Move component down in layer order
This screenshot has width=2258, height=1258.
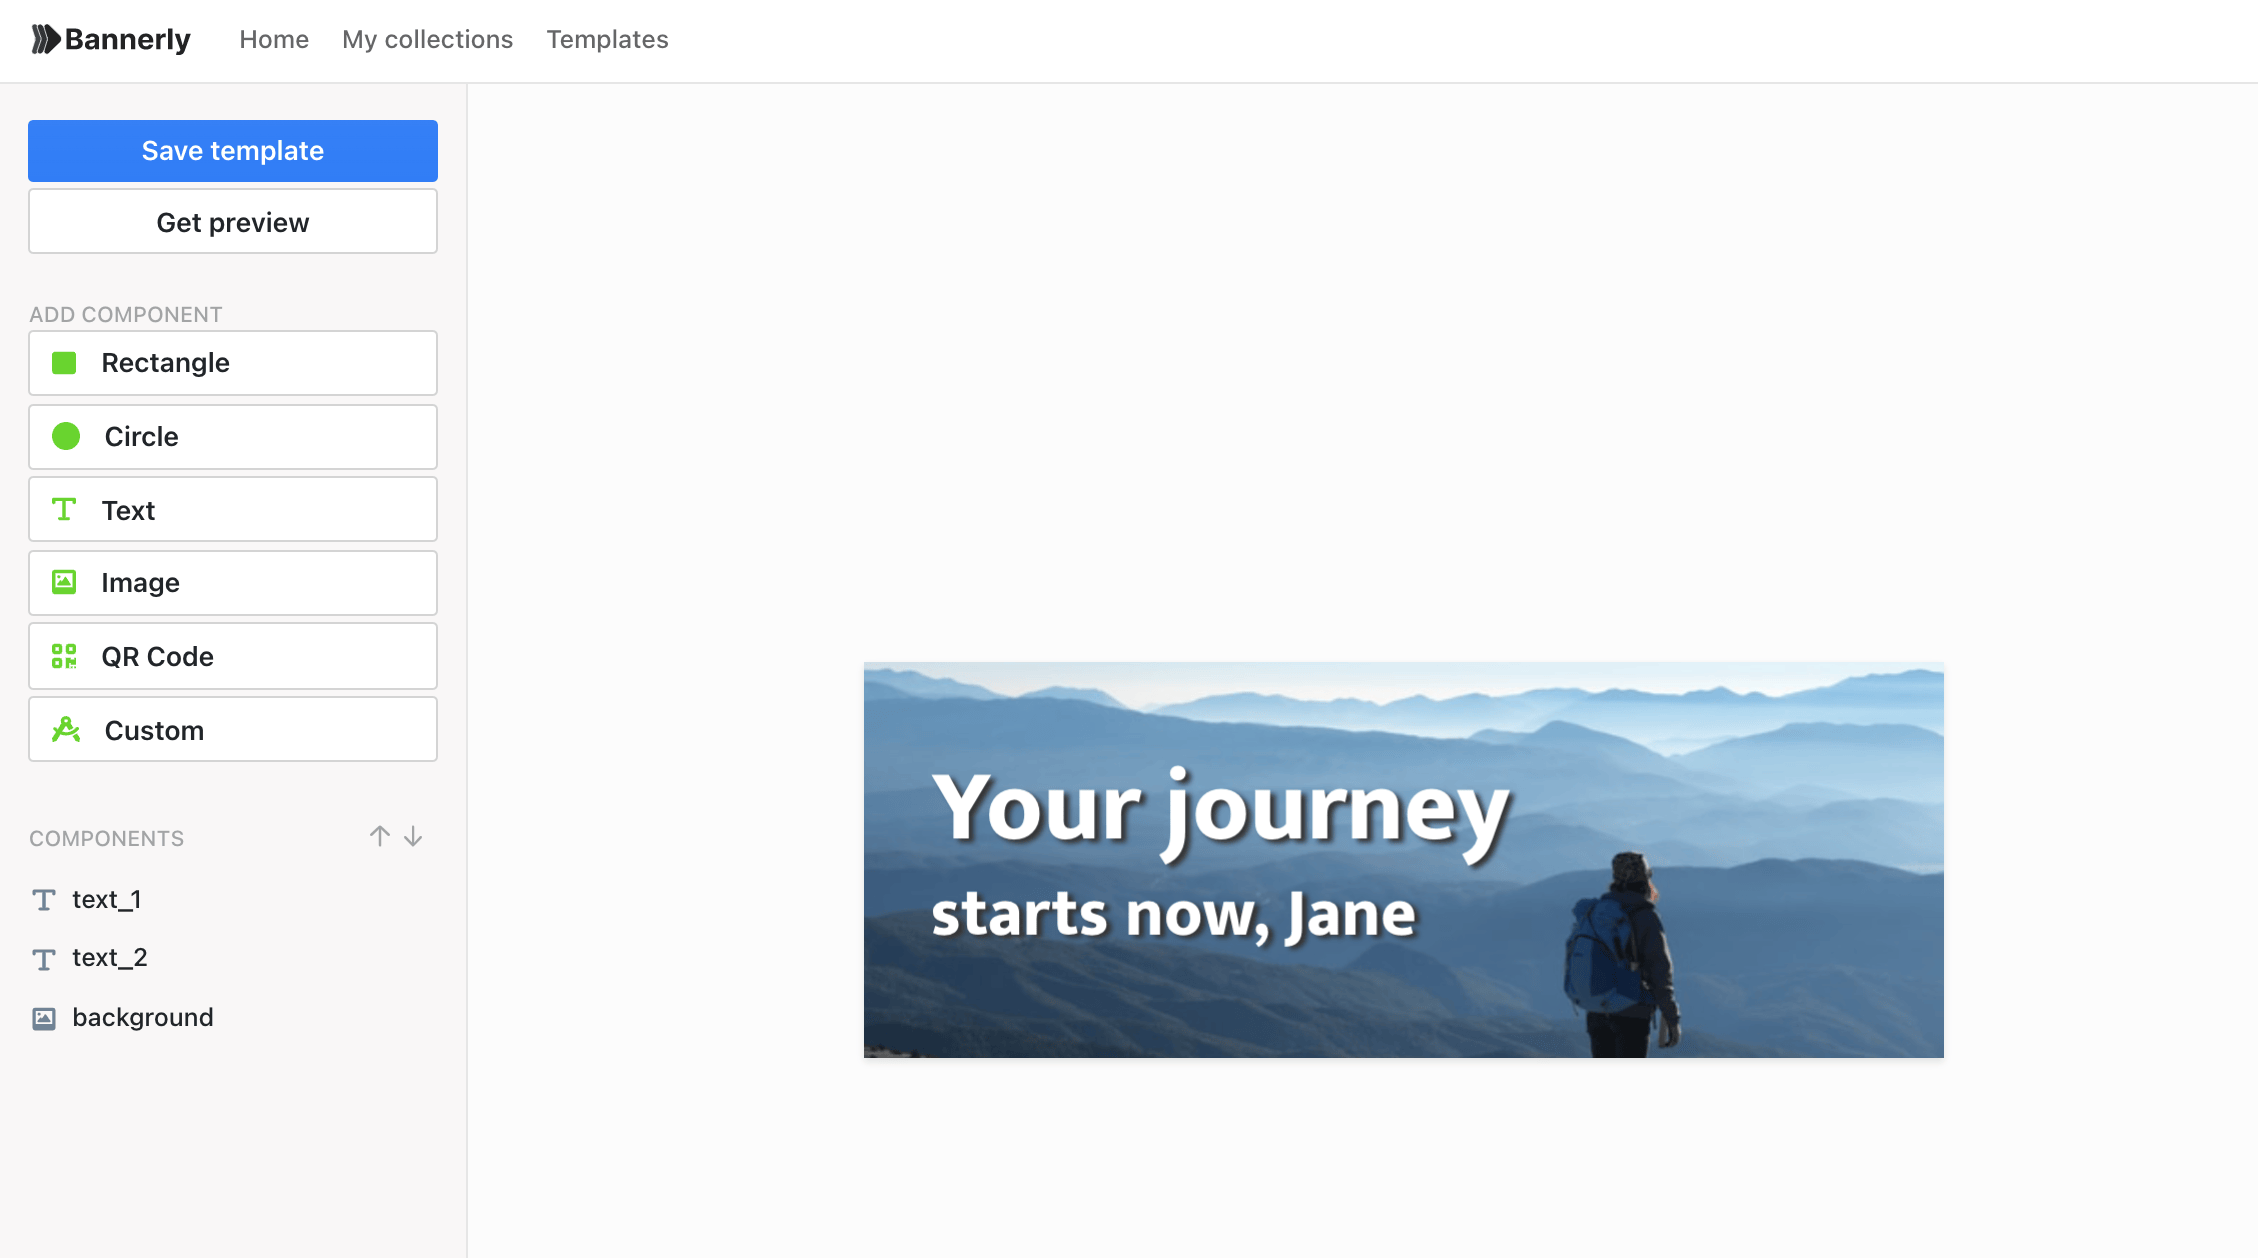tap(412, 837)
